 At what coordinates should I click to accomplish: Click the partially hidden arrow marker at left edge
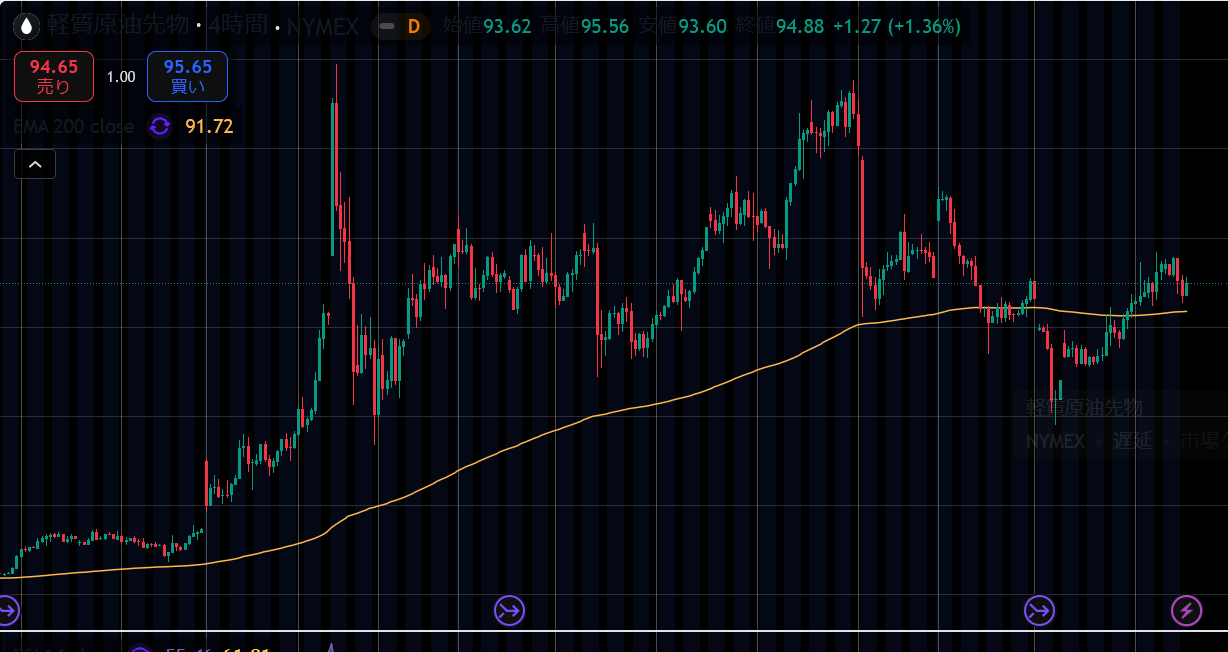pos(6,609)
